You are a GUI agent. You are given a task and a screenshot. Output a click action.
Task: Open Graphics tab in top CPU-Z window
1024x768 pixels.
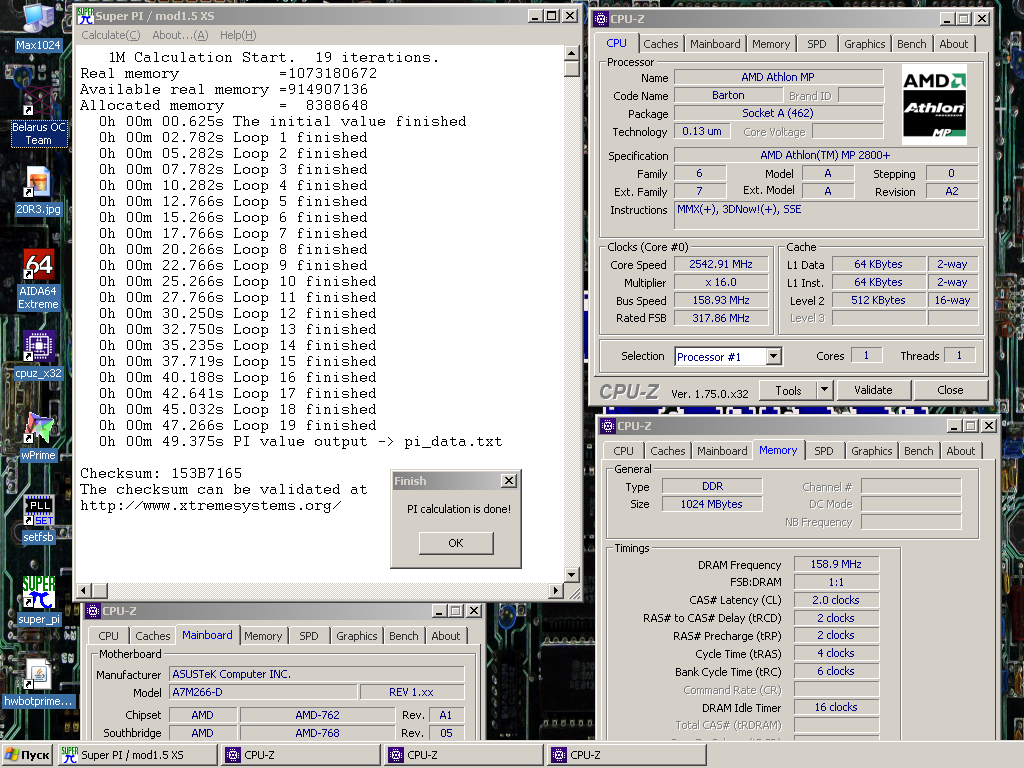pos(864,44)
